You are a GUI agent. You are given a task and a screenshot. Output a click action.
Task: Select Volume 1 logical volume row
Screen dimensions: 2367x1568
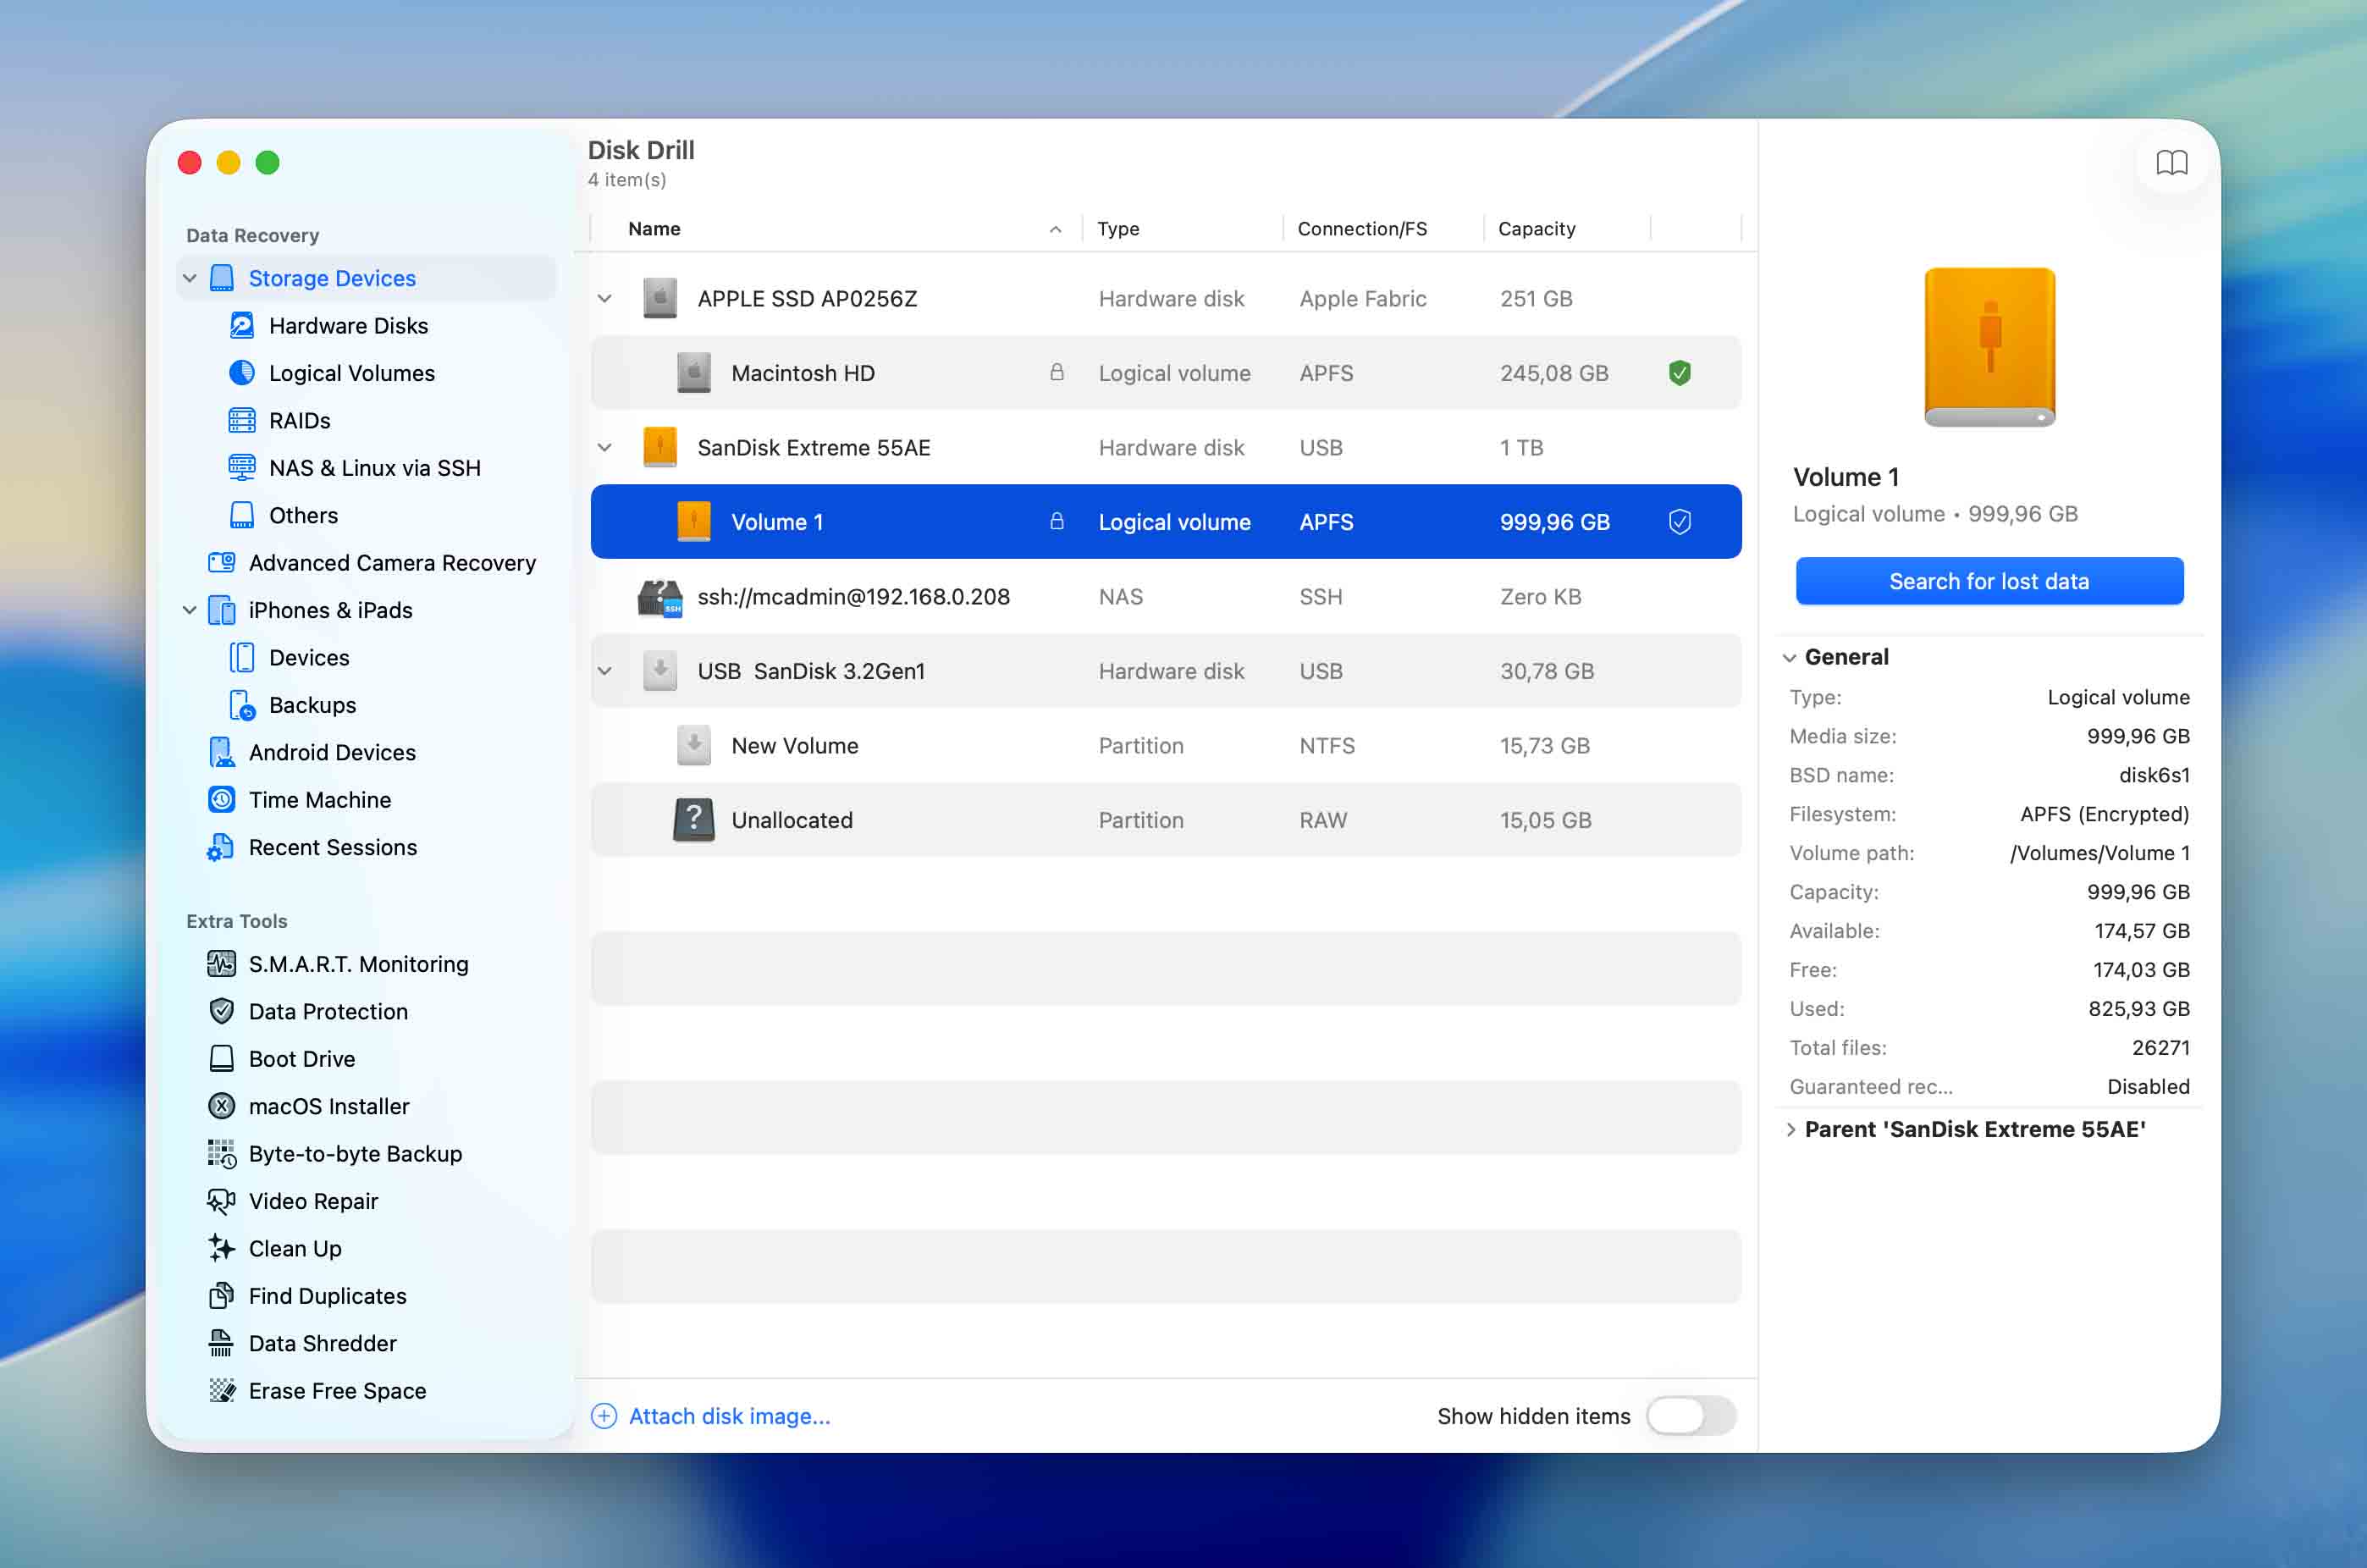(x=1166, y=522)
